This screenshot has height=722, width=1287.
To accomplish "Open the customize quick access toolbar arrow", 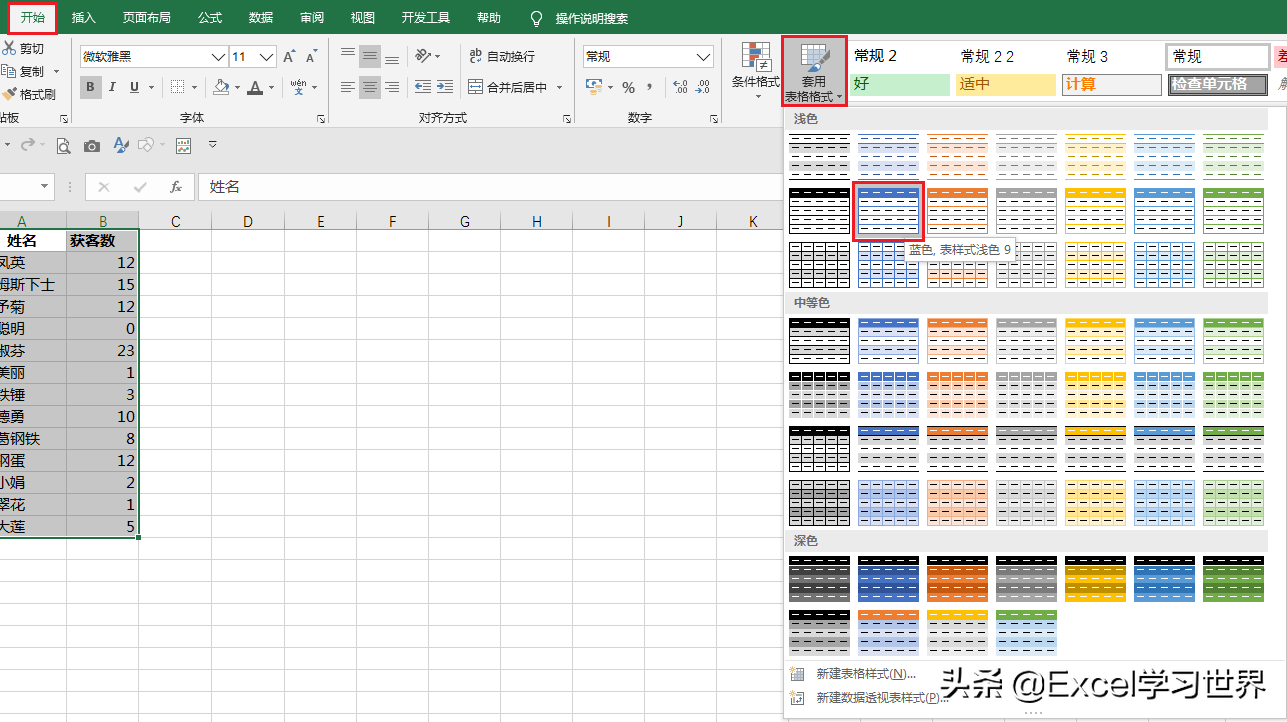I will (x=212, y=145).
